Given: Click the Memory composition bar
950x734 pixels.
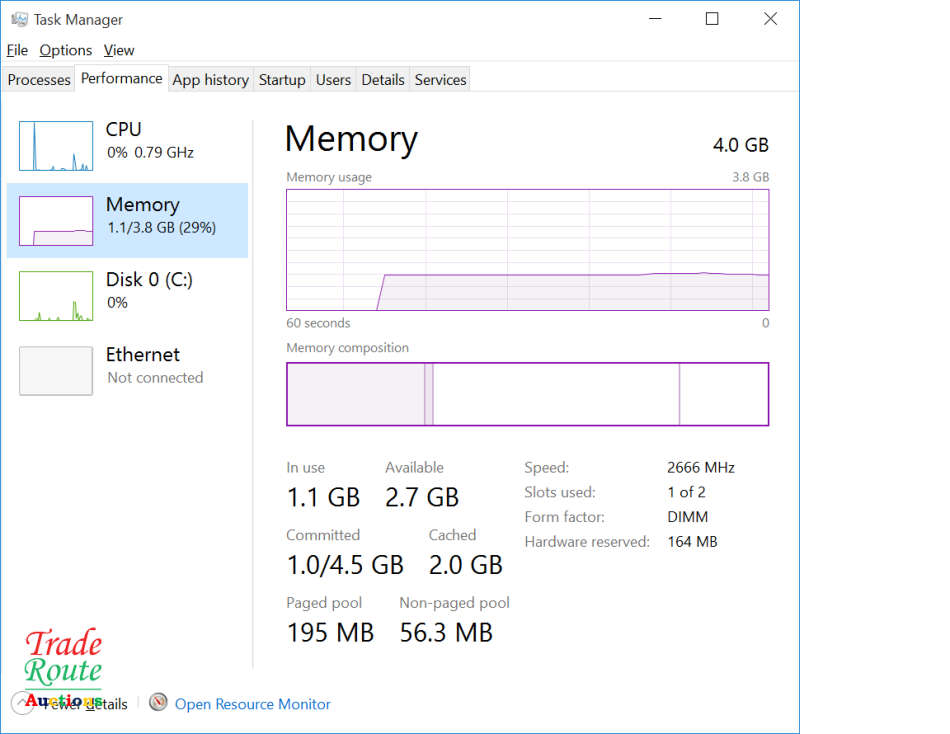Looking at the screenshot, I should (527, 394).
